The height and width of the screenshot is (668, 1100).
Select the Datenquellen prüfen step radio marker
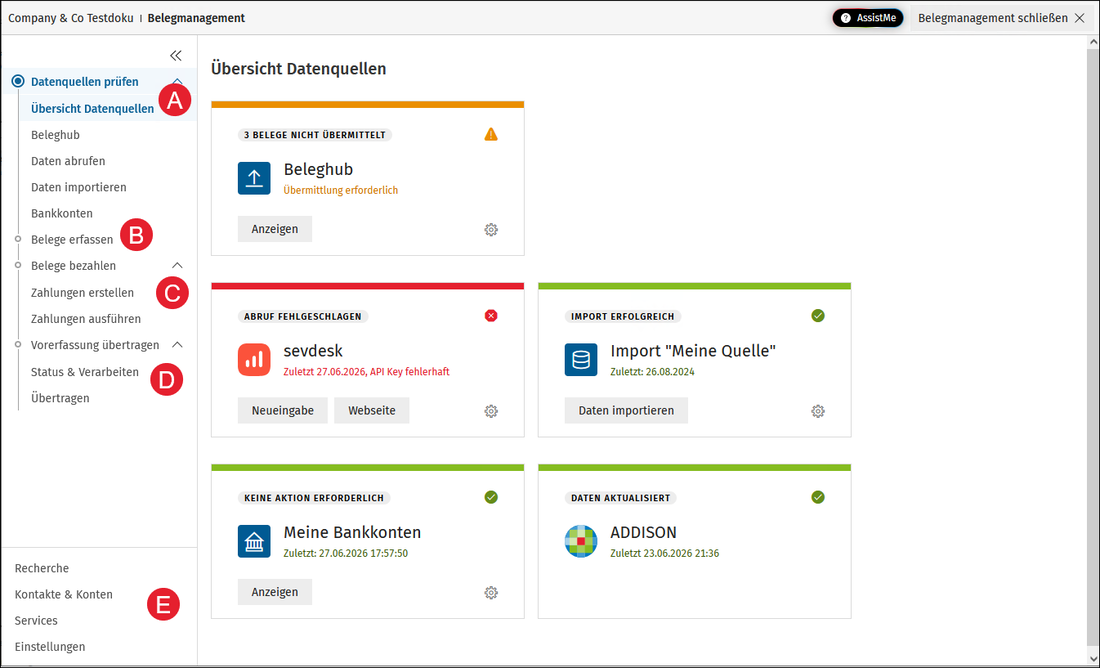point(18,81)
